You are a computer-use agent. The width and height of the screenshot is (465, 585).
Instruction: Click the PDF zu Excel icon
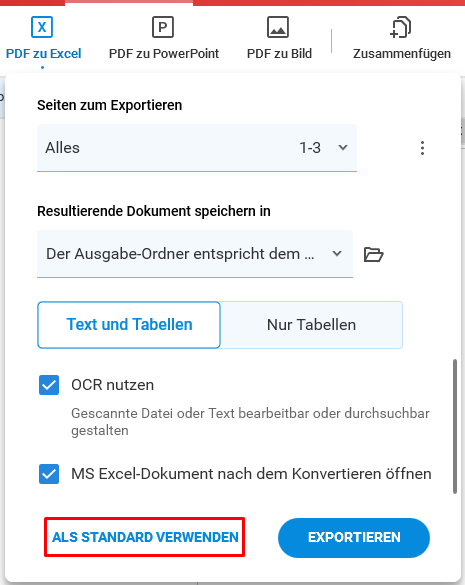coord(42,27)
